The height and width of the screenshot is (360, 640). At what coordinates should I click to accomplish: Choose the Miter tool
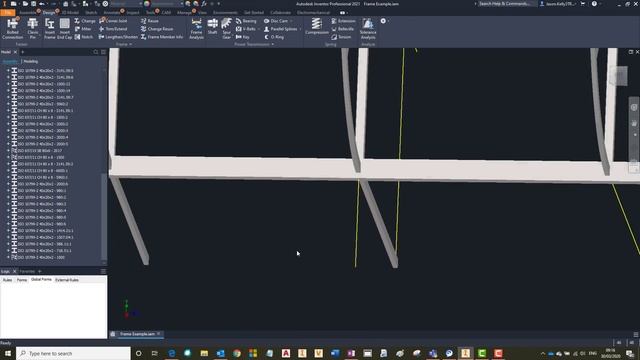tap(83, 29)
